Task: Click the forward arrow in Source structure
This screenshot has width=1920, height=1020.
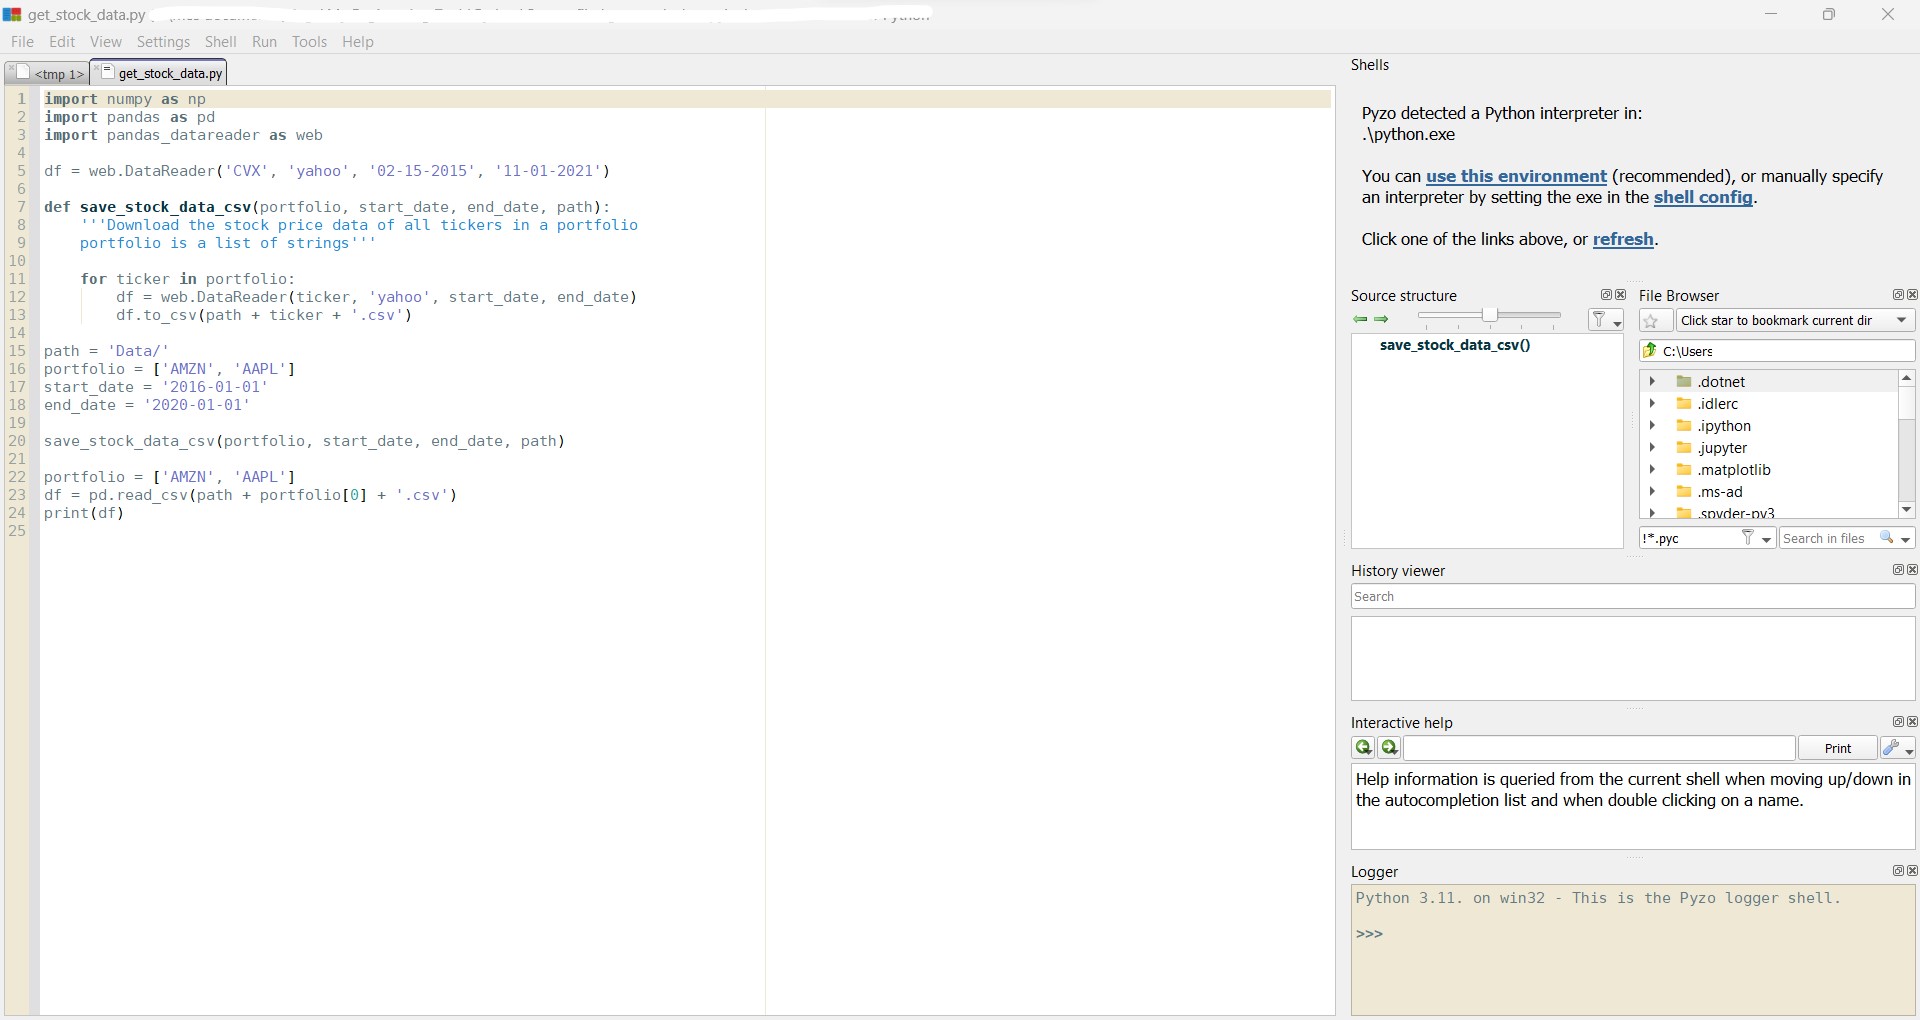Action: pyautogui.click(x=1383, y=320)
